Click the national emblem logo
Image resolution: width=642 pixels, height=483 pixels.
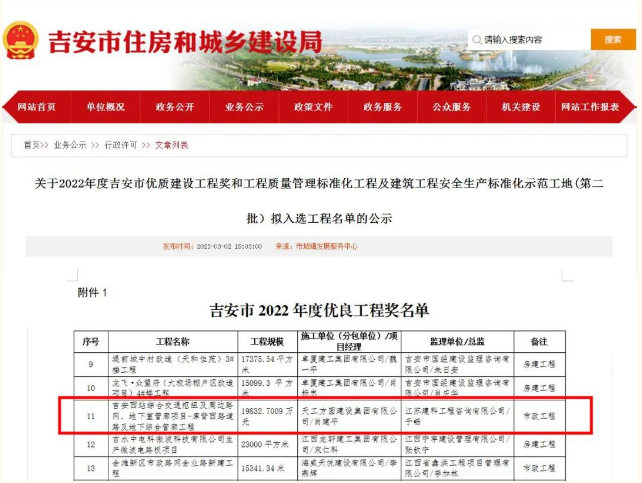[x=21, y=41]
